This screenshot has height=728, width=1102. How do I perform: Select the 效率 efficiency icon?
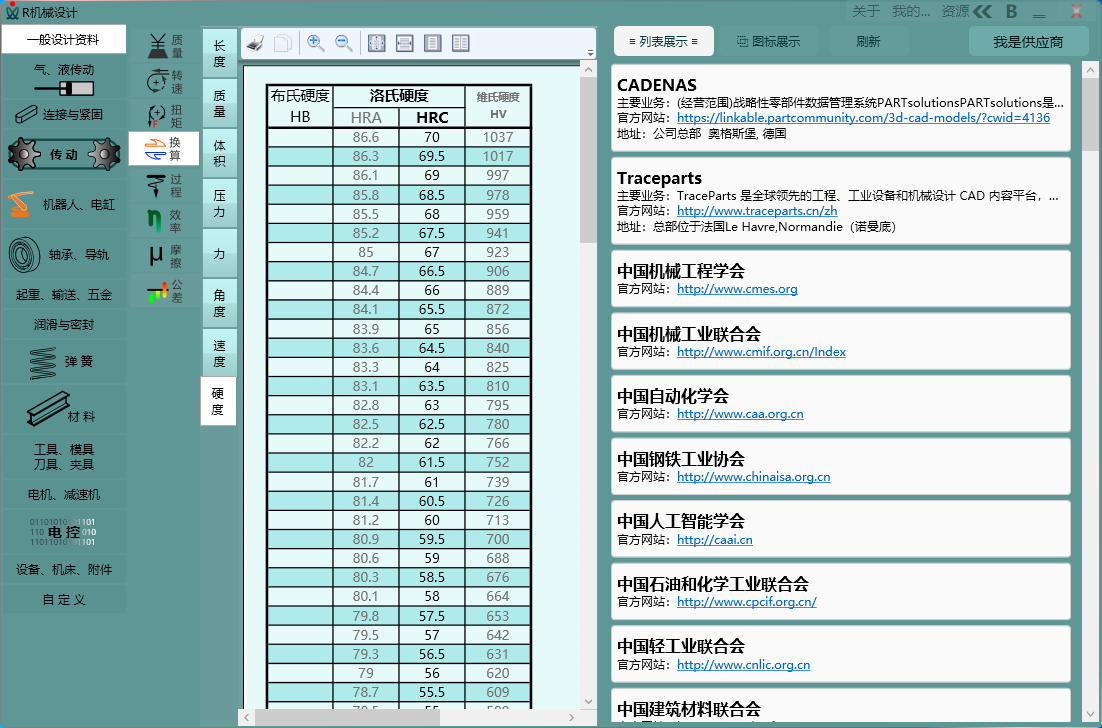165,220
